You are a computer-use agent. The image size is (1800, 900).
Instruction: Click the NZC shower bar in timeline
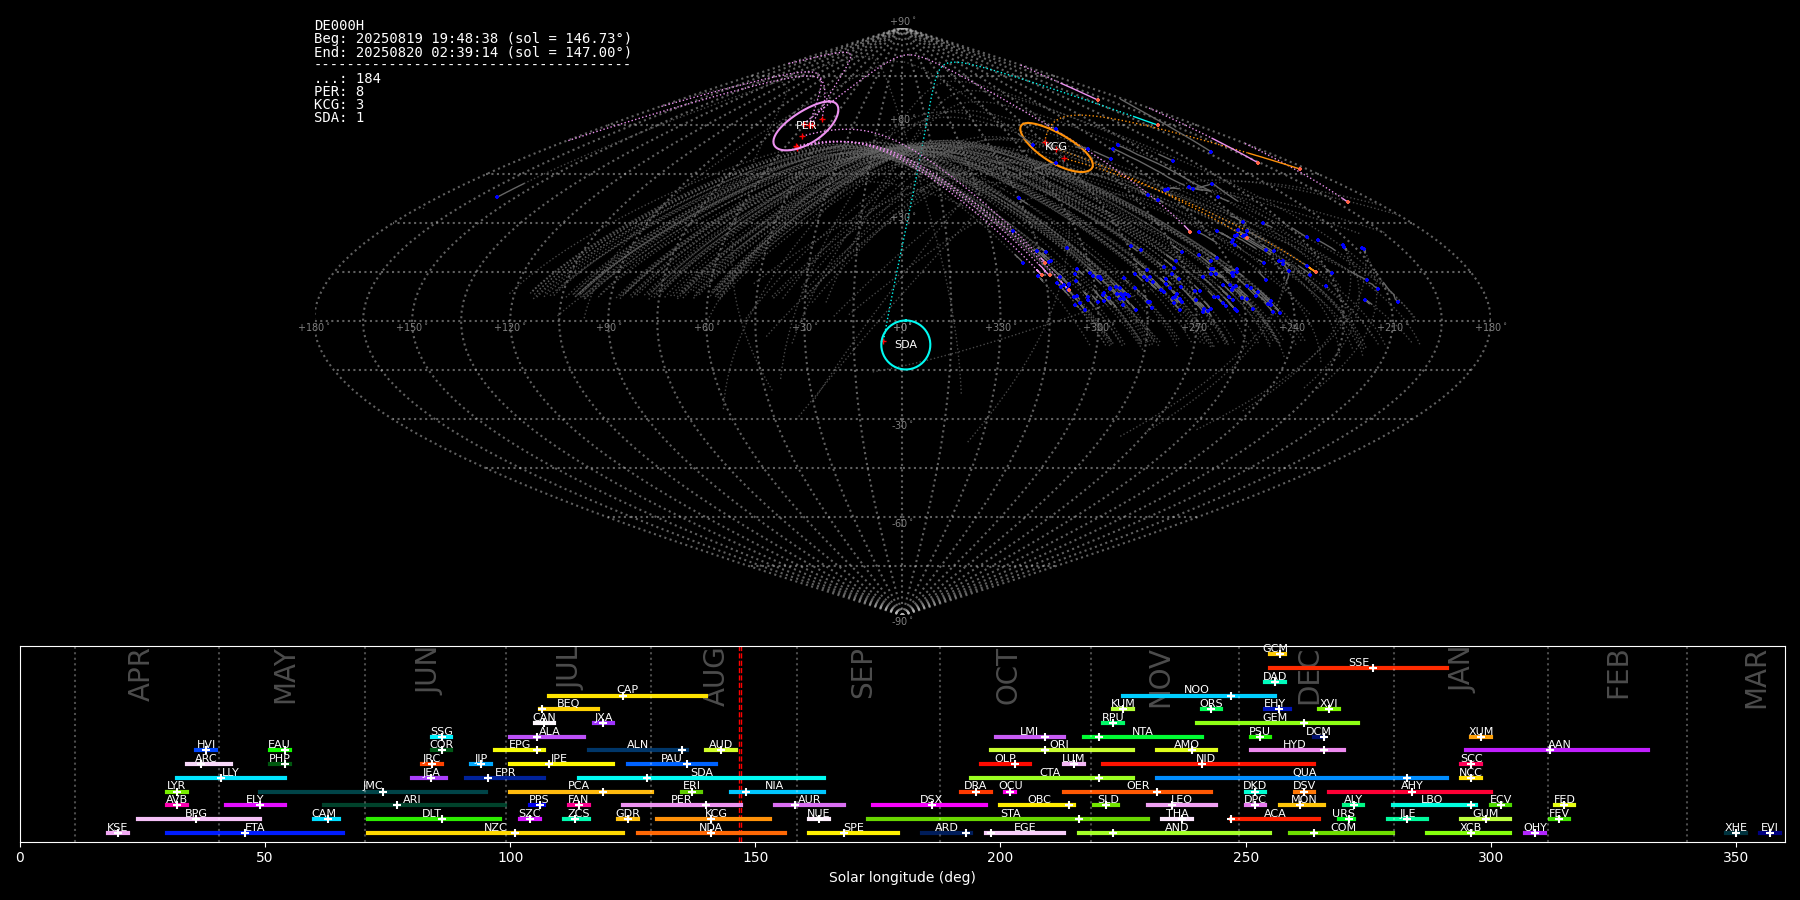[495, 833]
